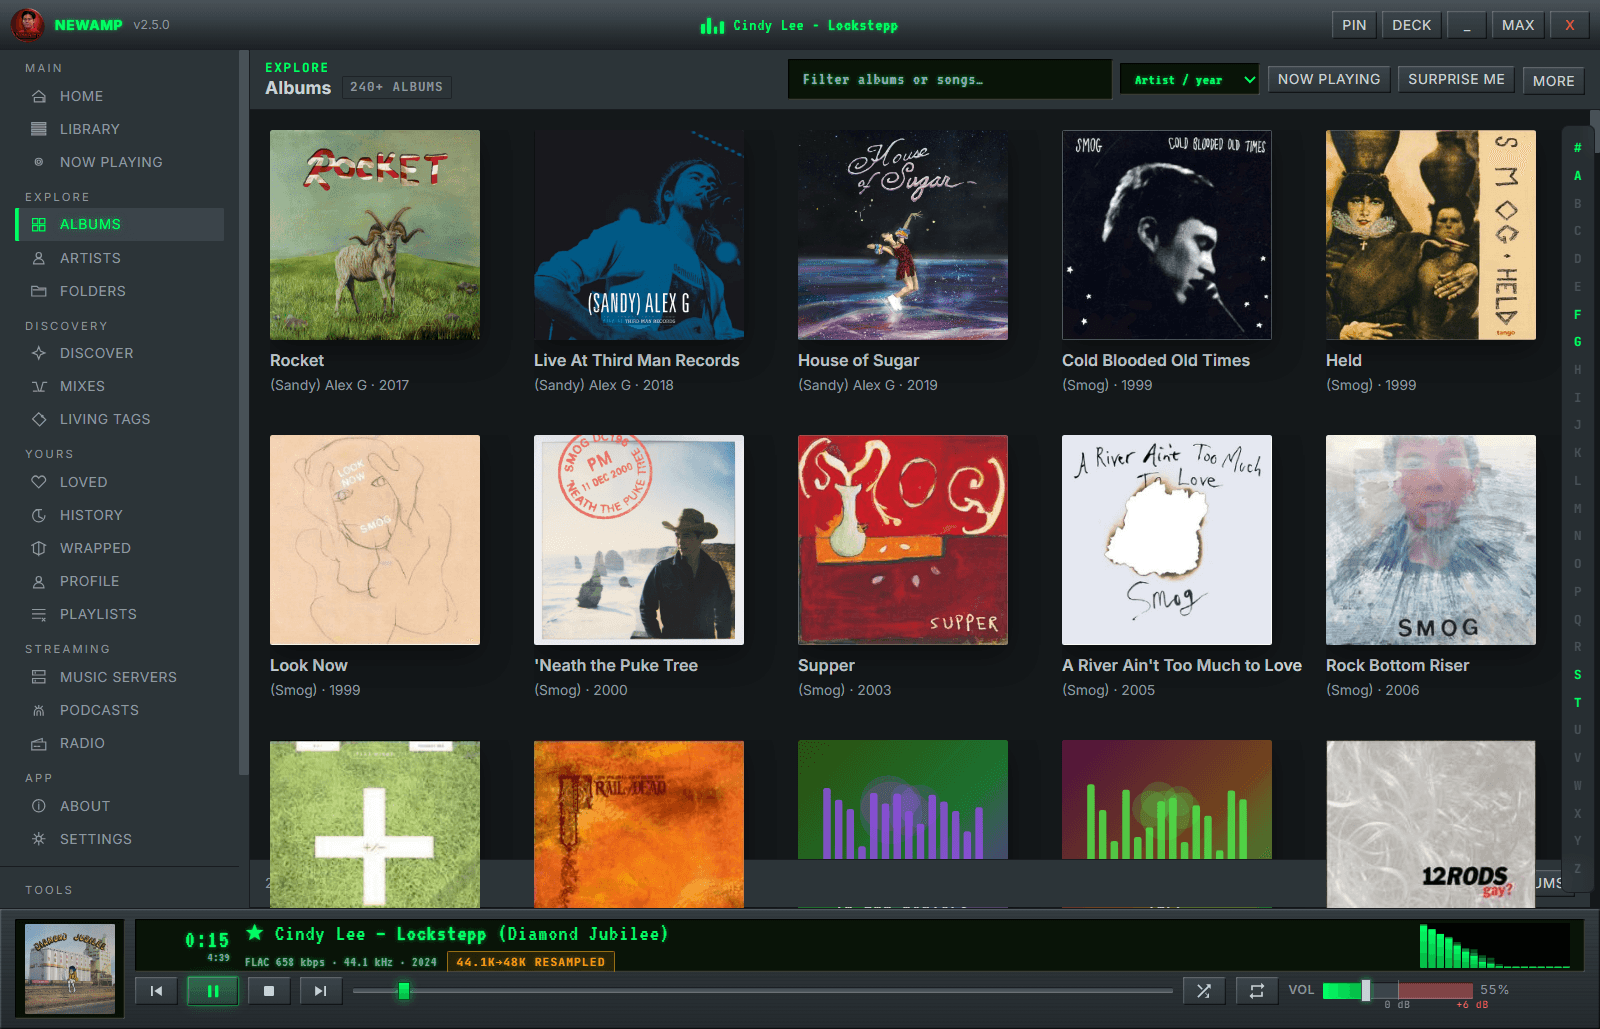Open Living Tags
1600x1029 pixels.
tap(119, 419)
